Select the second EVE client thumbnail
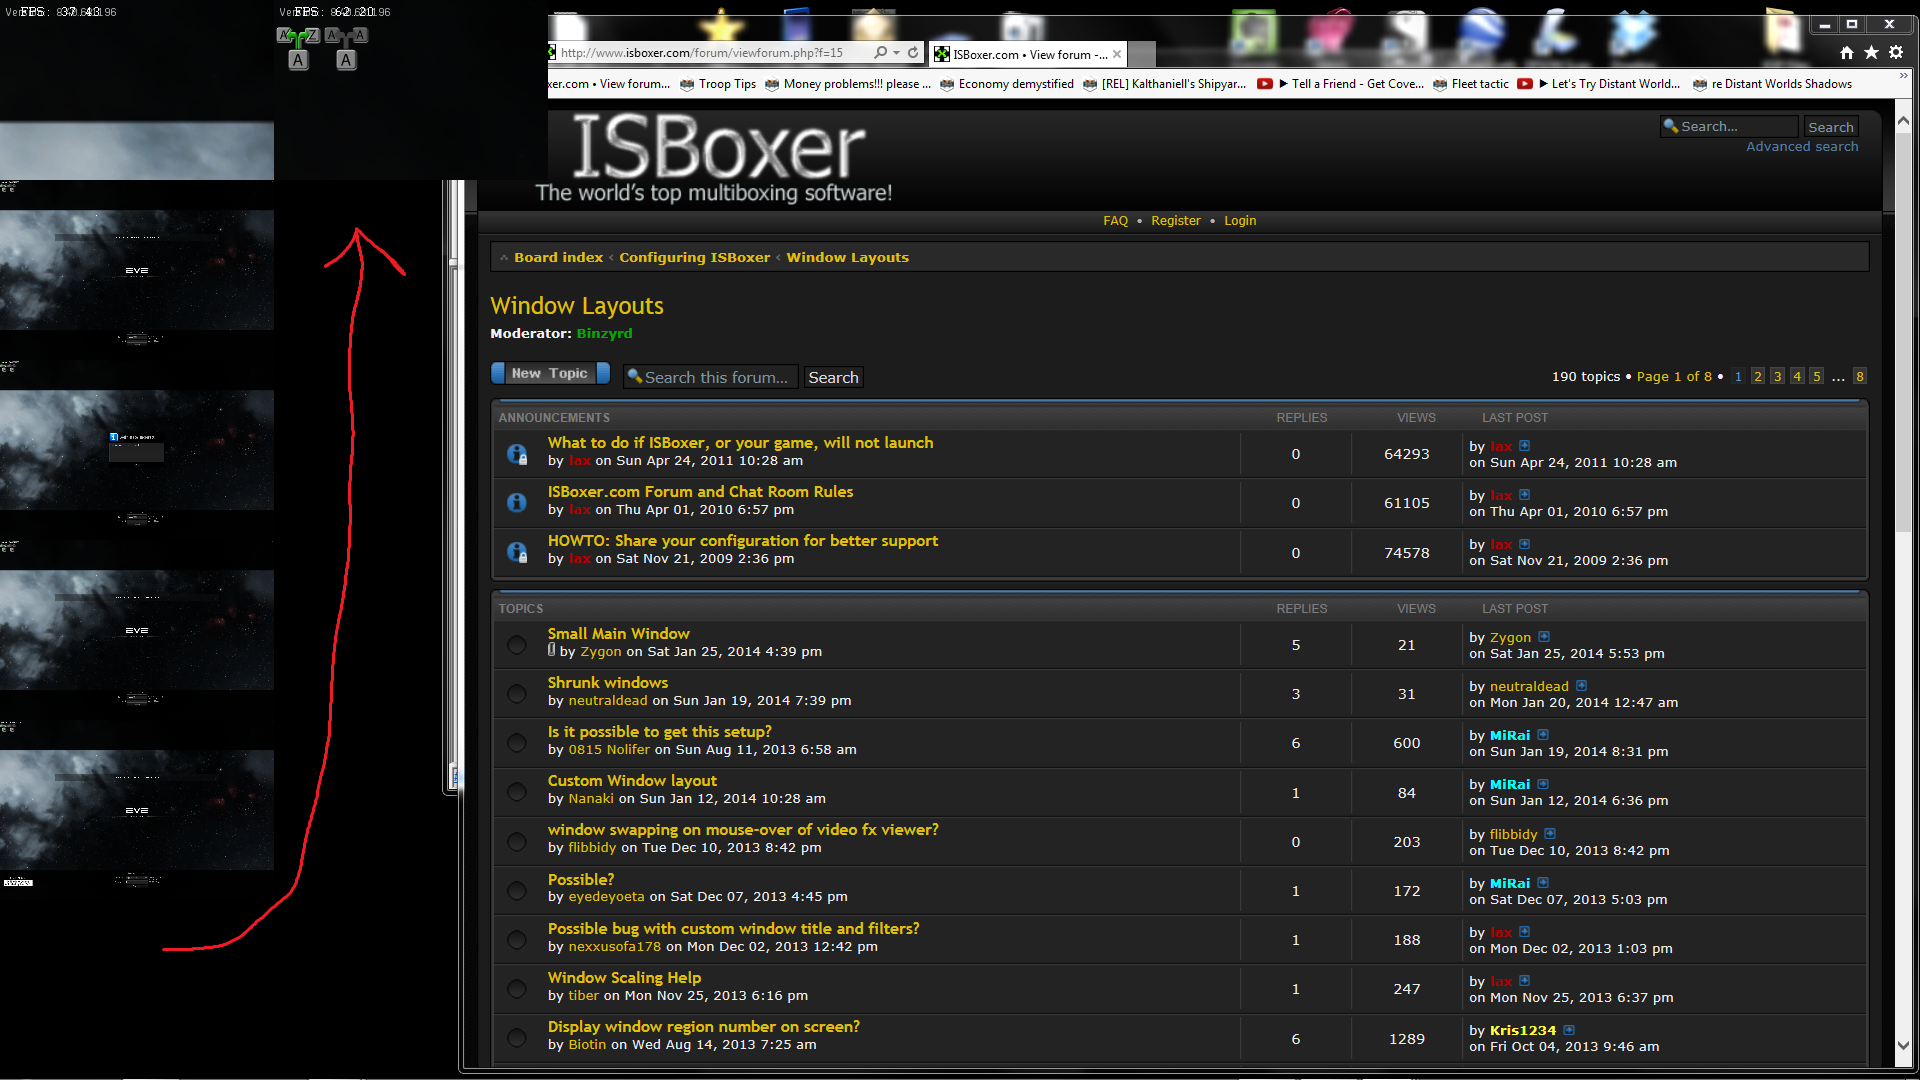The width and height of the screenshot is (1920, 1080). pos(137,270)
